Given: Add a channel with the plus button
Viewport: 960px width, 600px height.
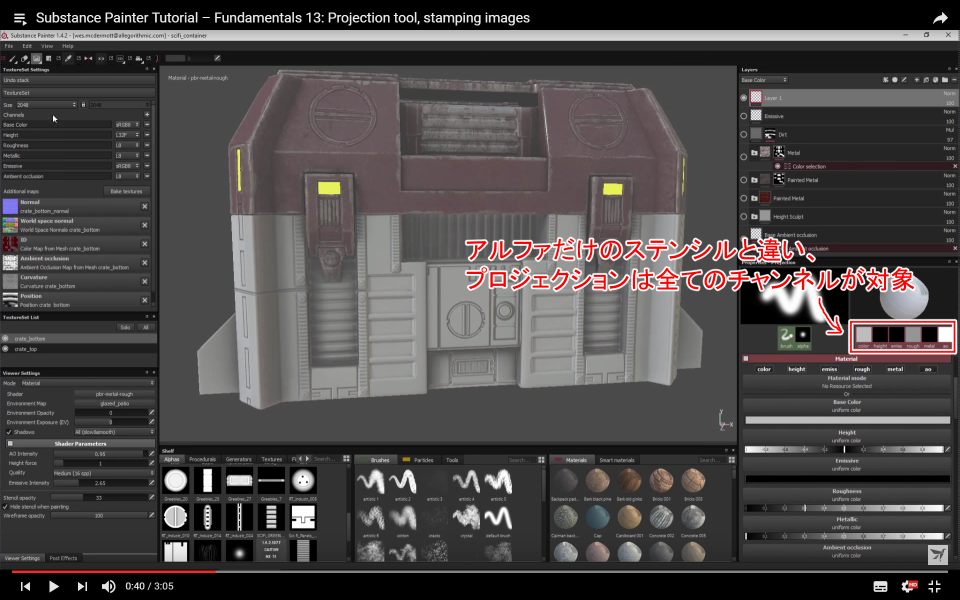Looking at the screenshot, I should [147, 114].
